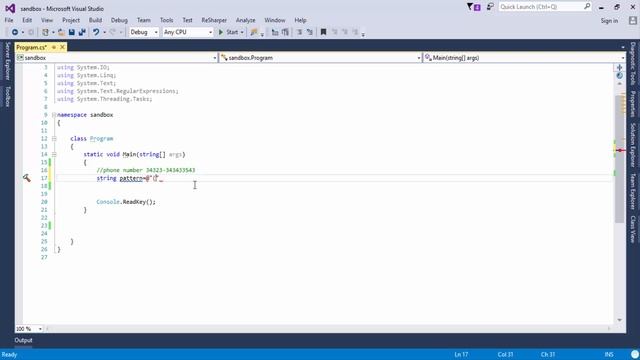Click the account avatar icon
The height and width of the screenshot is (360, 640).
pos(633,20)
